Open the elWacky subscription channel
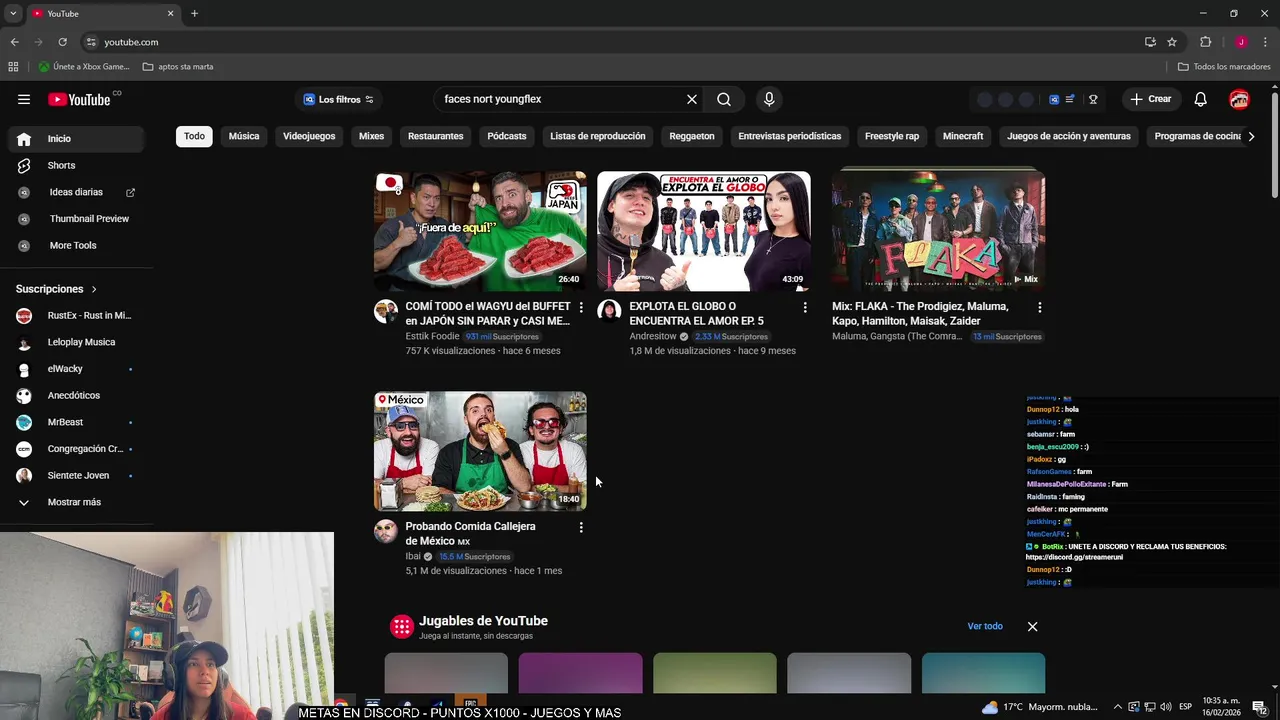1280x720 pixels. [76, 369]
